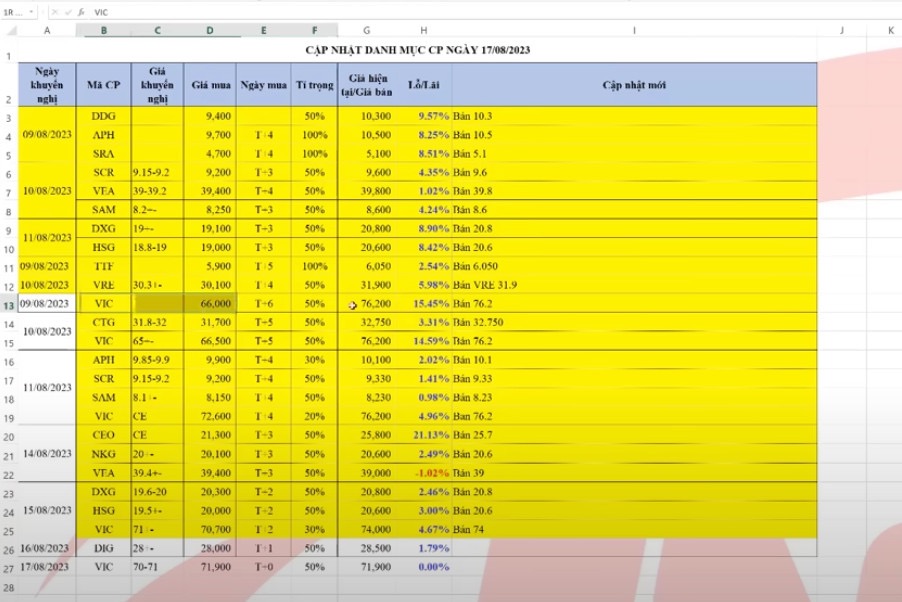Image resolution: width=902 pixels, height=602 pixels.
Task: Select column F header
Action: (315, 31)
